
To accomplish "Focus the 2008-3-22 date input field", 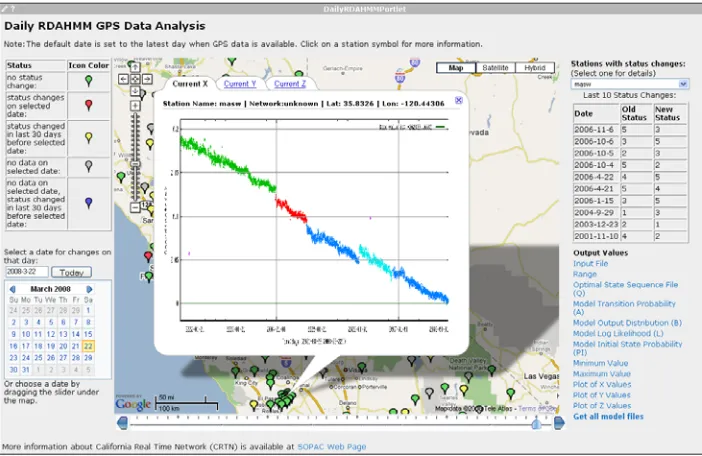I will tap(27, 272).
